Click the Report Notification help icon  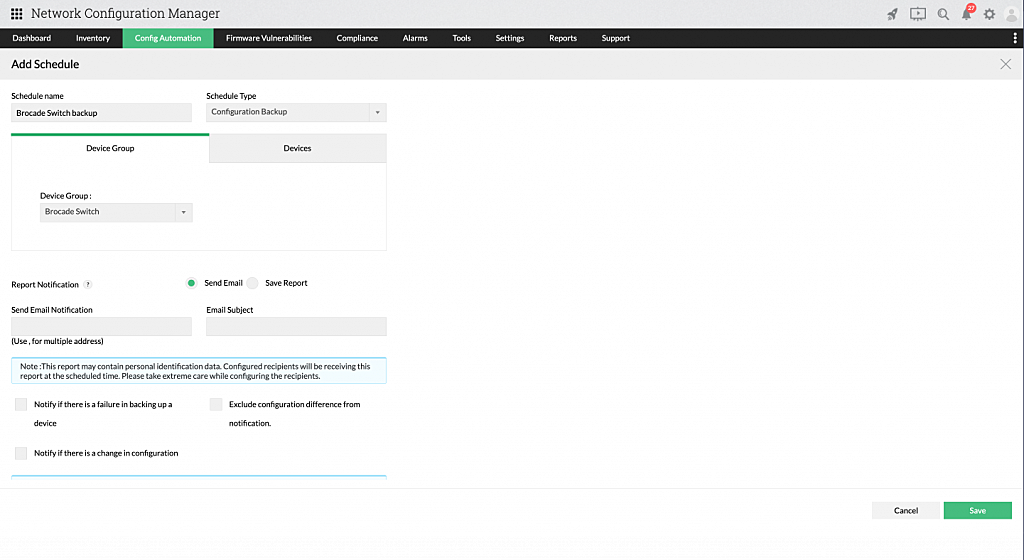click(x=88, y=285)
